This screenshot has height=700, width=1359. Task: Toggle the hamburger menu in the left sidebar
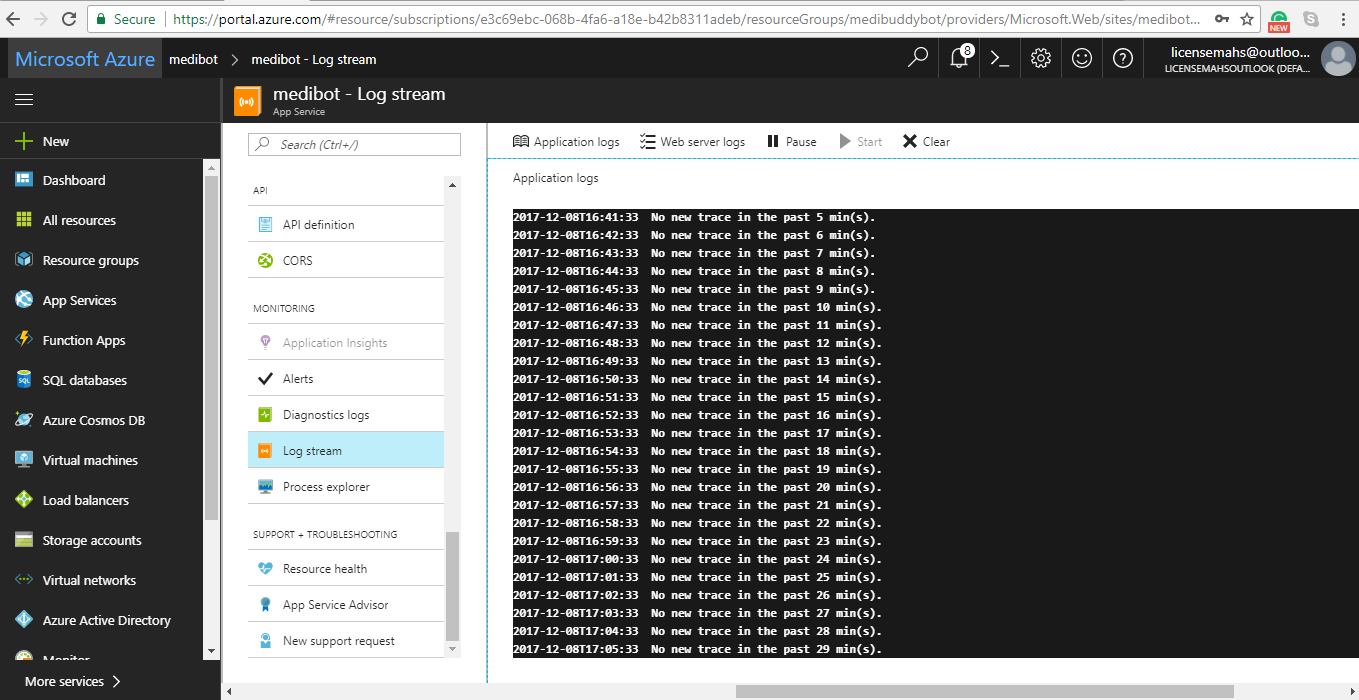(24, 99)
